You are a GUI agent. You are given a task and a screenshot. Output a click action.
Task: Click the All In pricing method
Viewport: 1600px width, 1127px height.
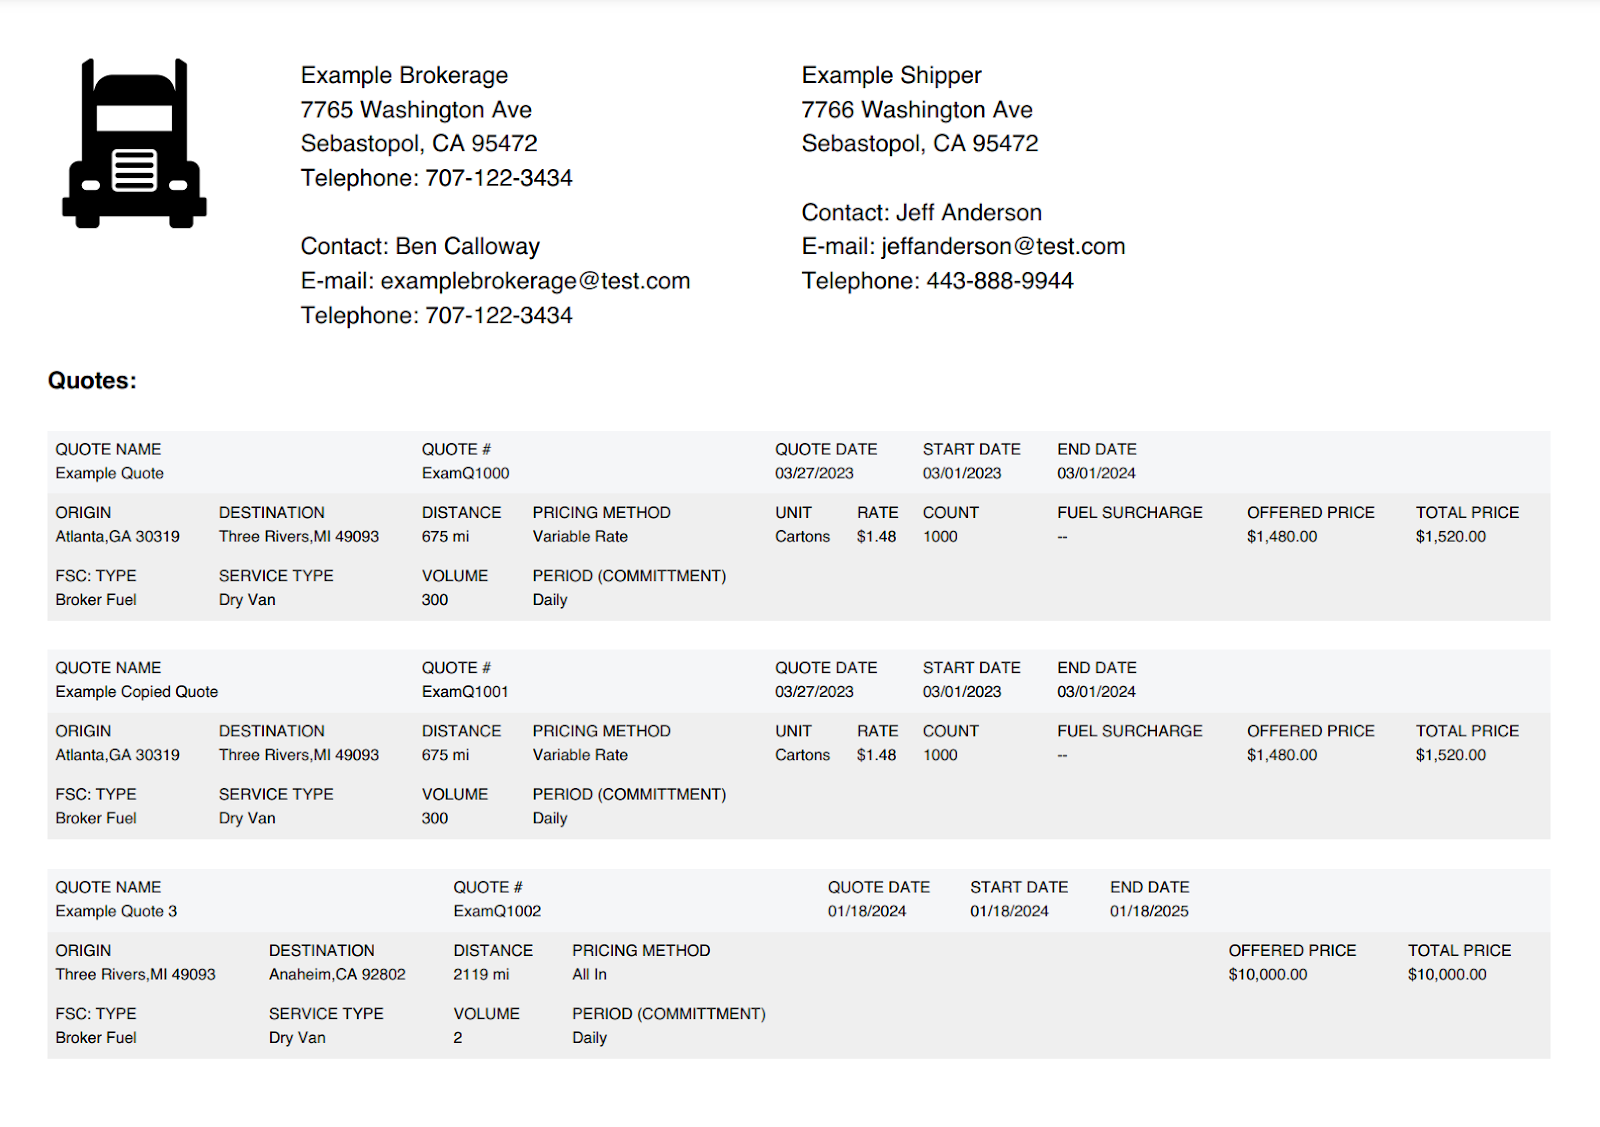pos(589,974)
